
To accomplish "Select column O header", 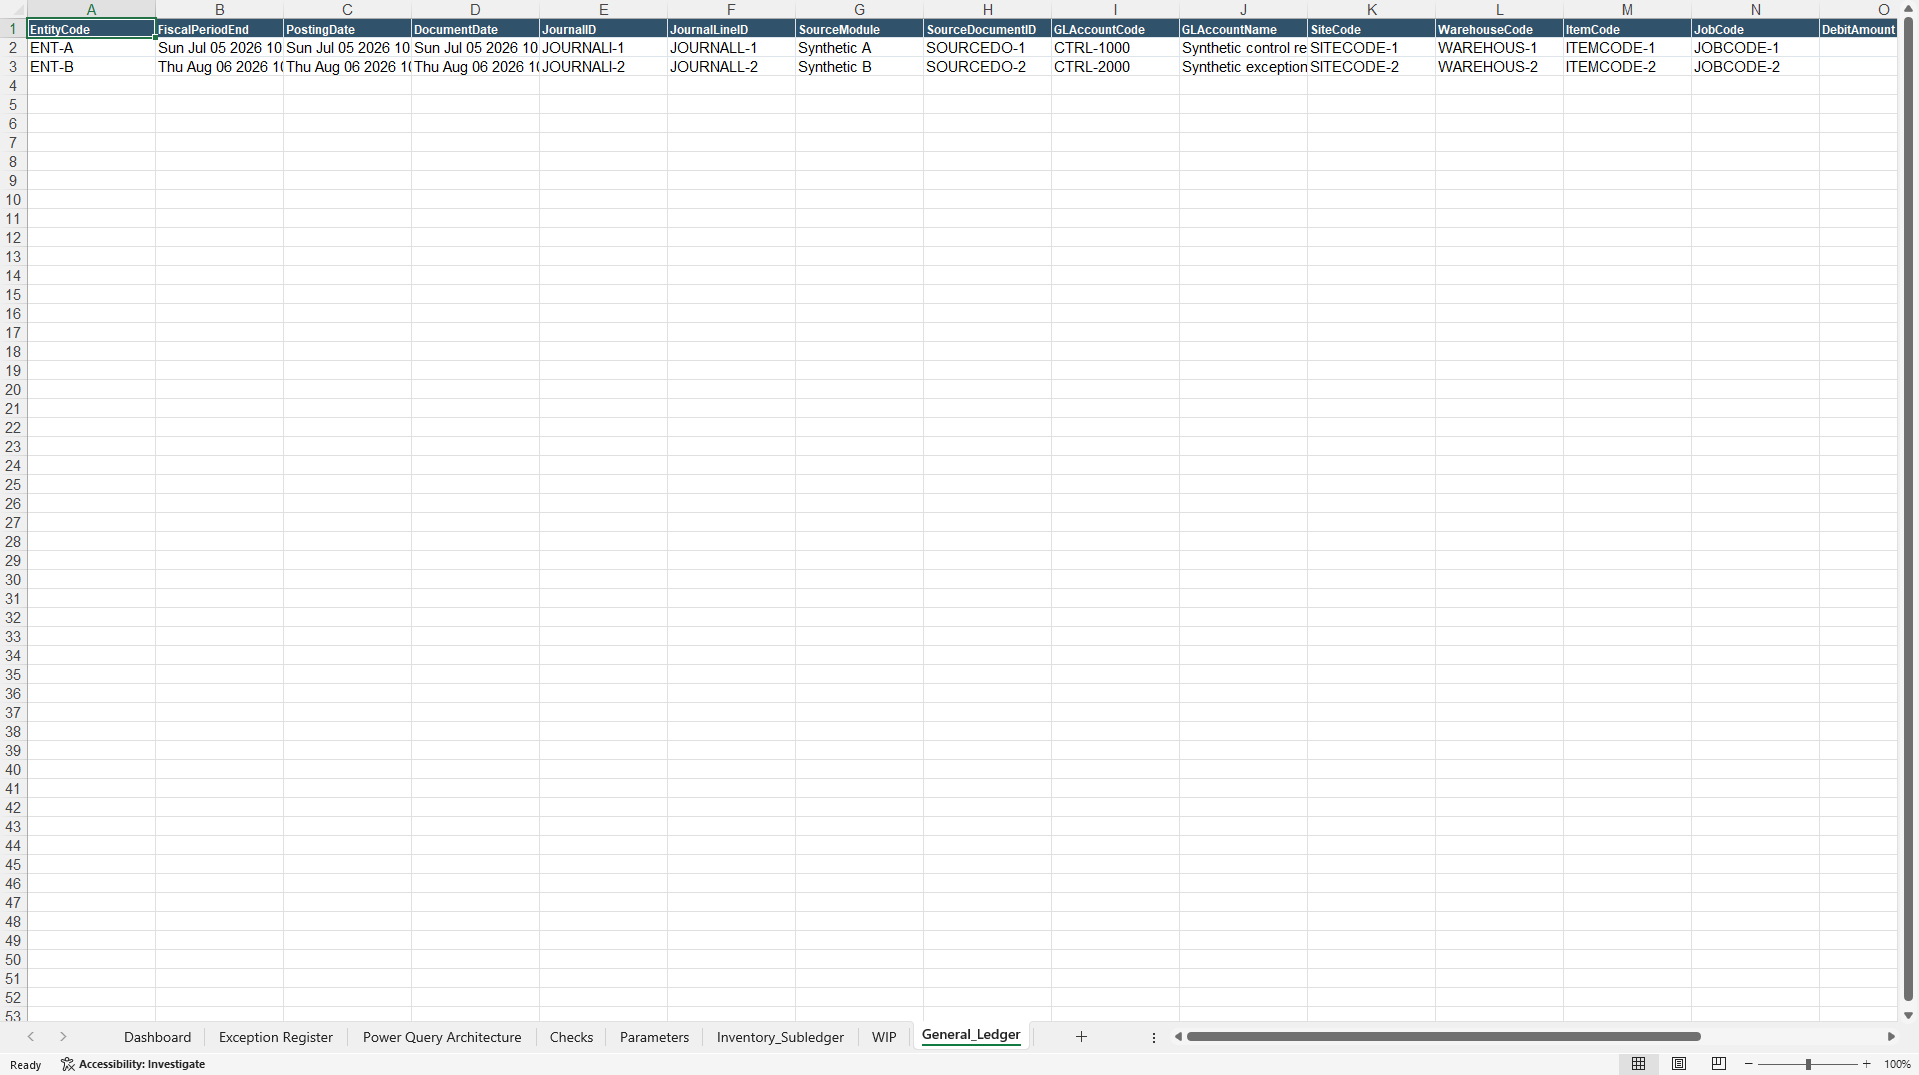I will coord(1858,9).
